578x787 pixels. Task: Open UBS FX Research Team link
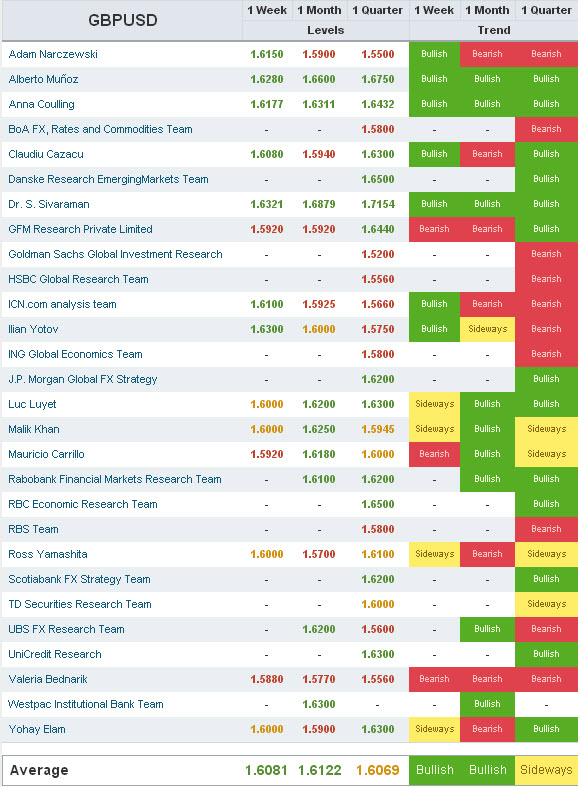pos(66,629)
